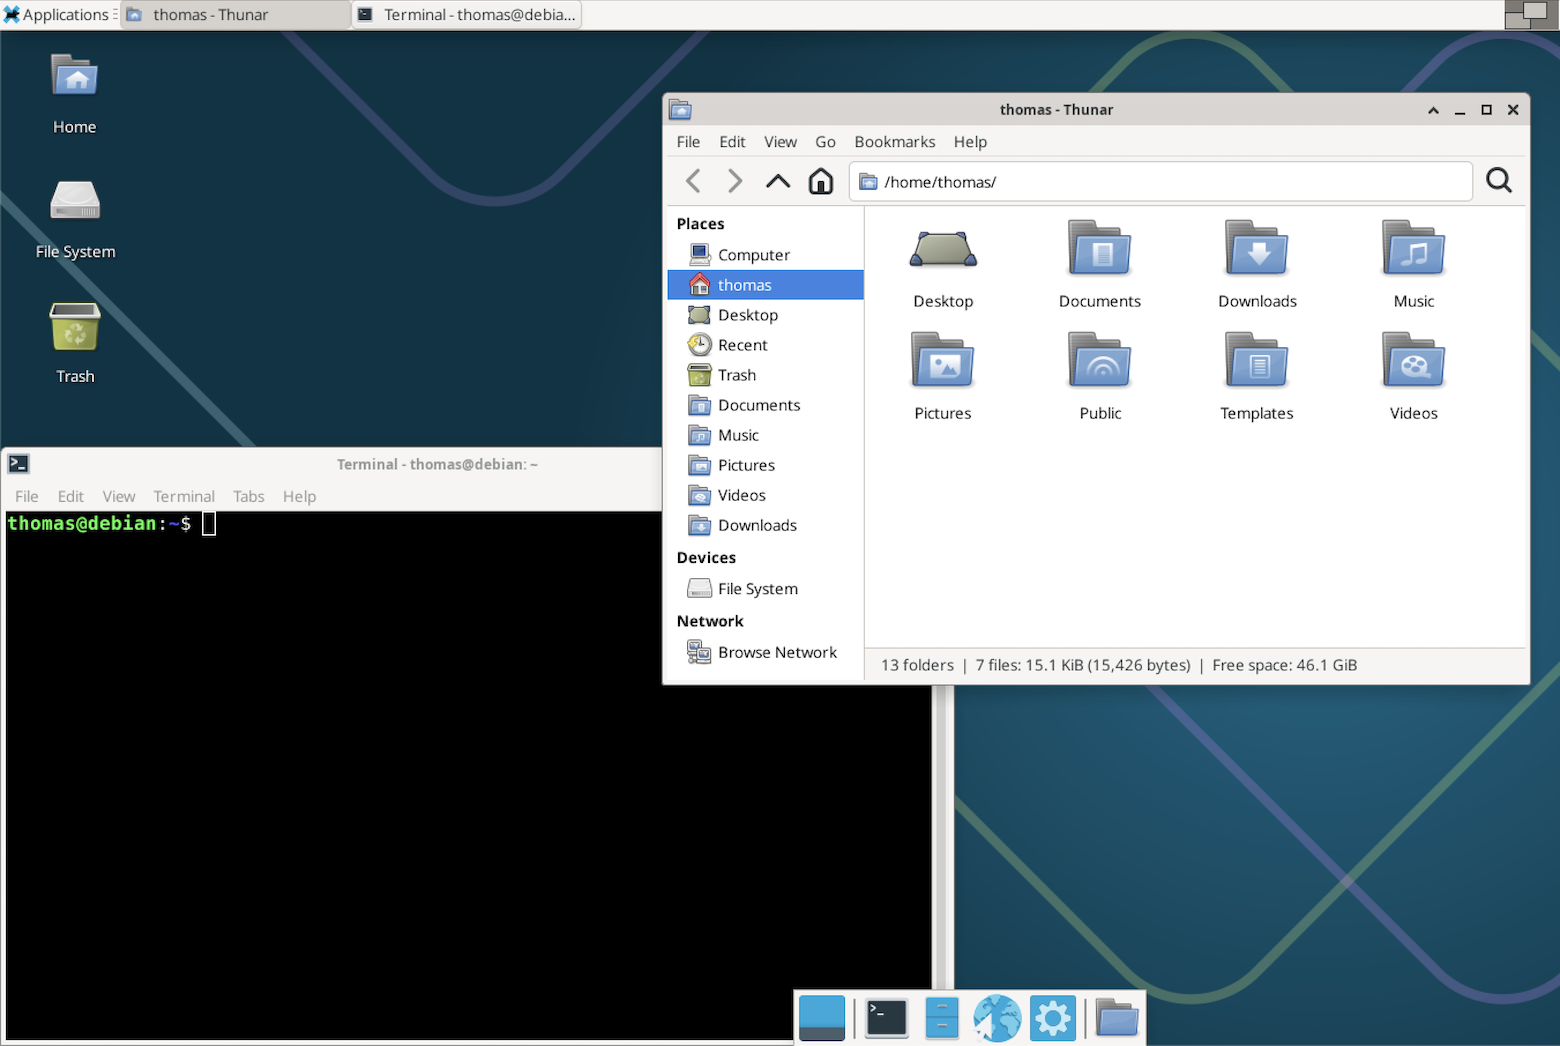Click the /home/thomas/ location path field

[1160, 182]
